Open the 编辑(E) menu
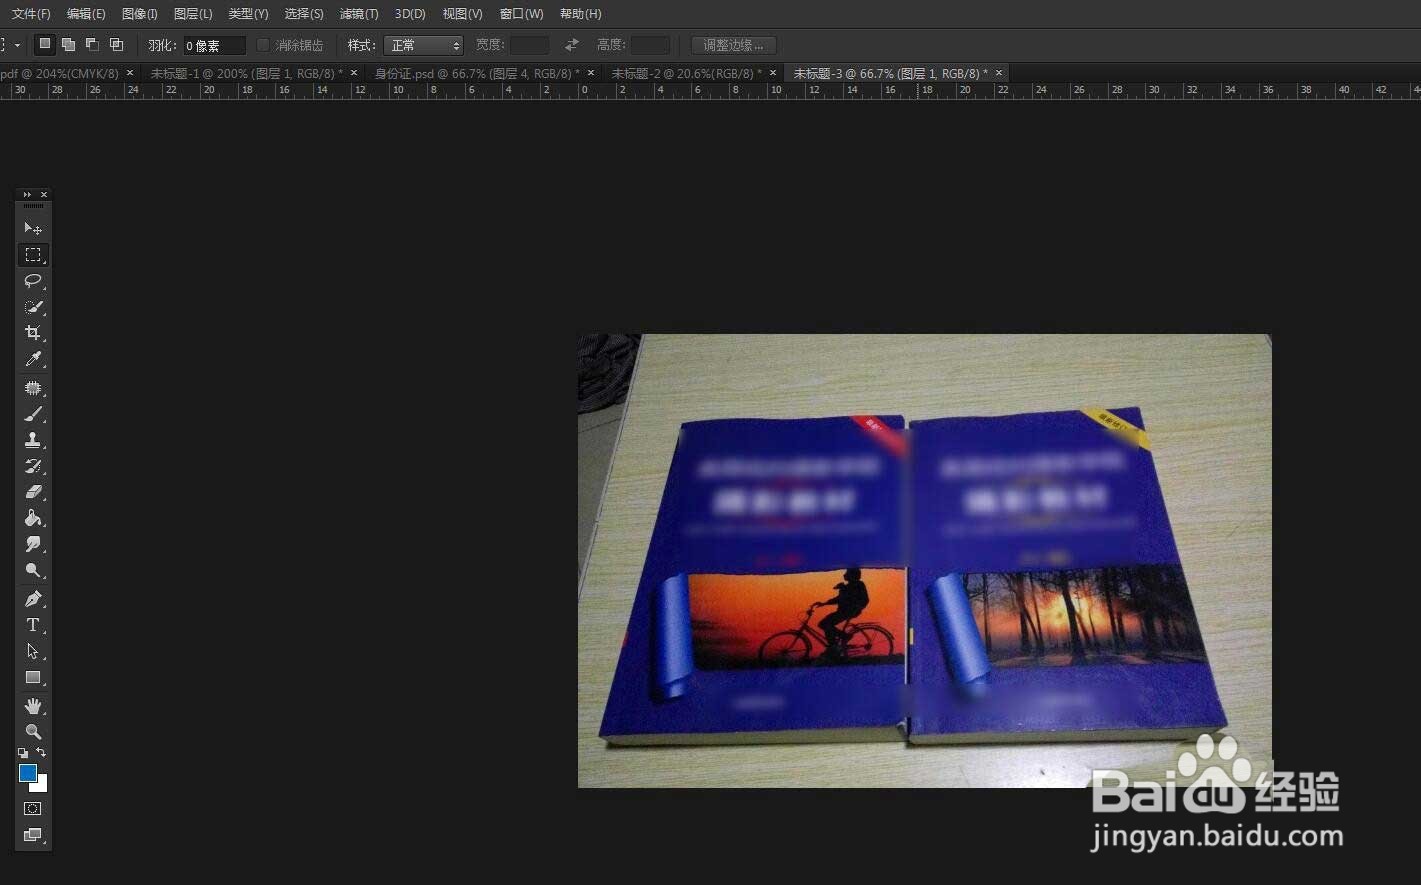The image size is (1421, 885). 86,14
